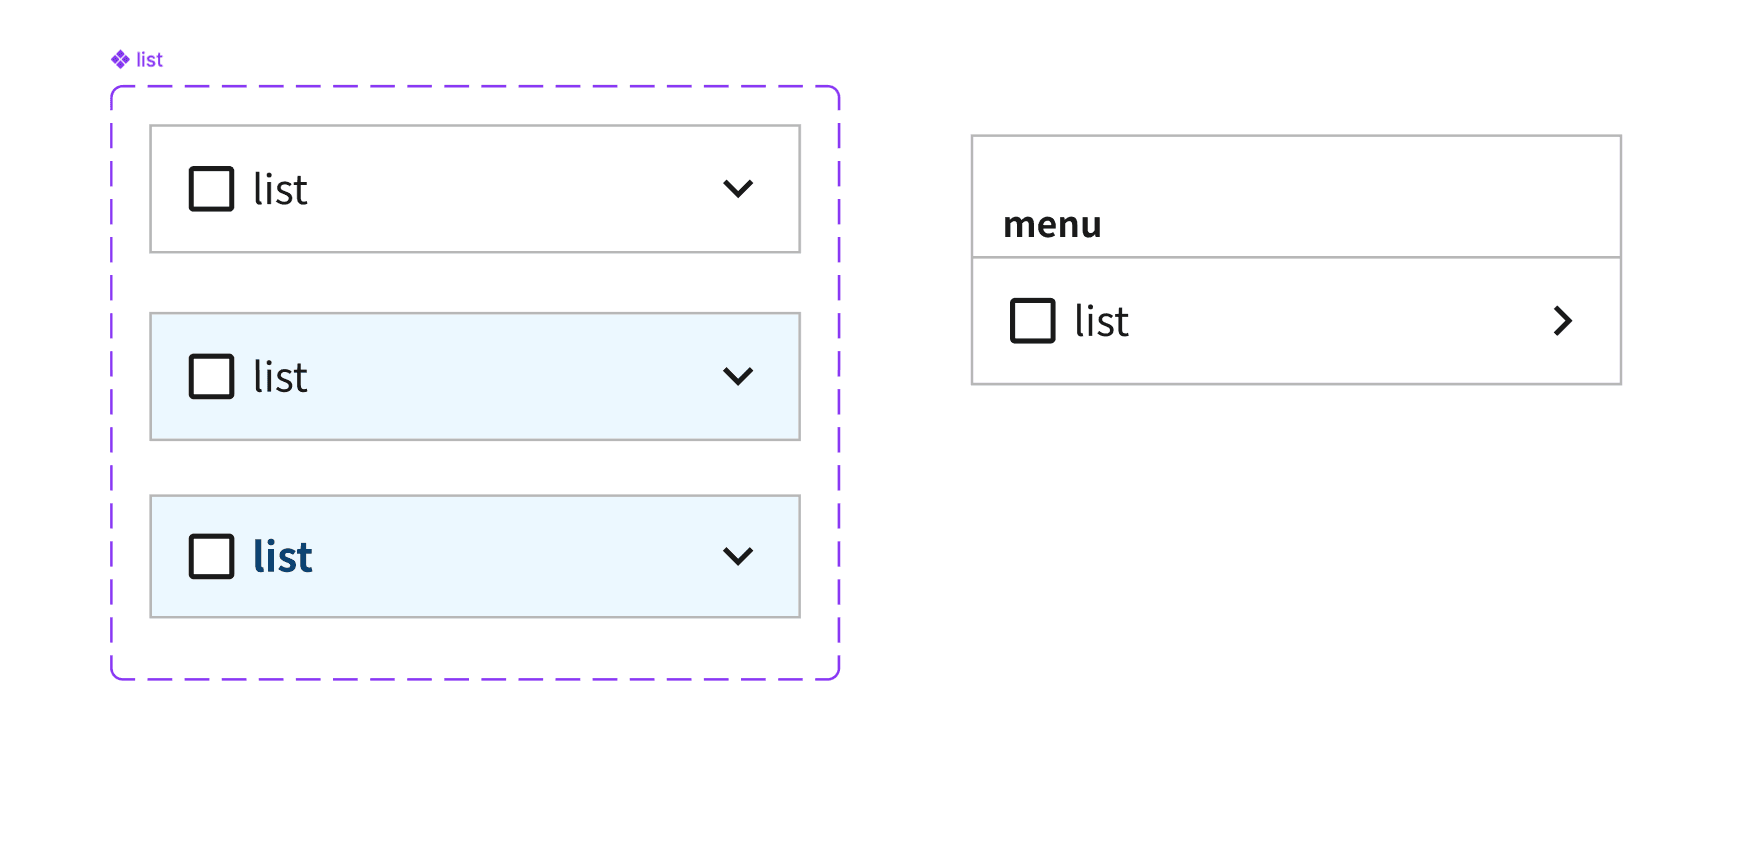The height and width of the screenshot is (850, 1744).
Task: Click the bold blue "list" label
Action: tap(282, 557)
